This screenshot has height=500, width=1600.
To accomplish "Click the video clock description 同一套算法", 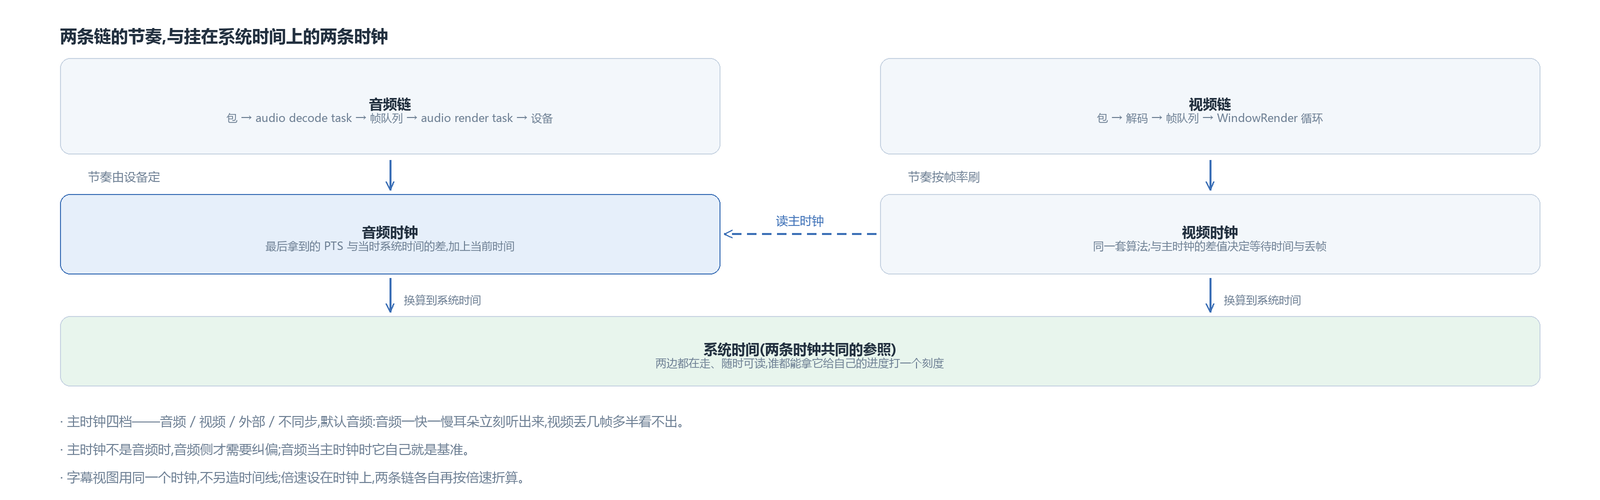I will tap(1210, 246).
